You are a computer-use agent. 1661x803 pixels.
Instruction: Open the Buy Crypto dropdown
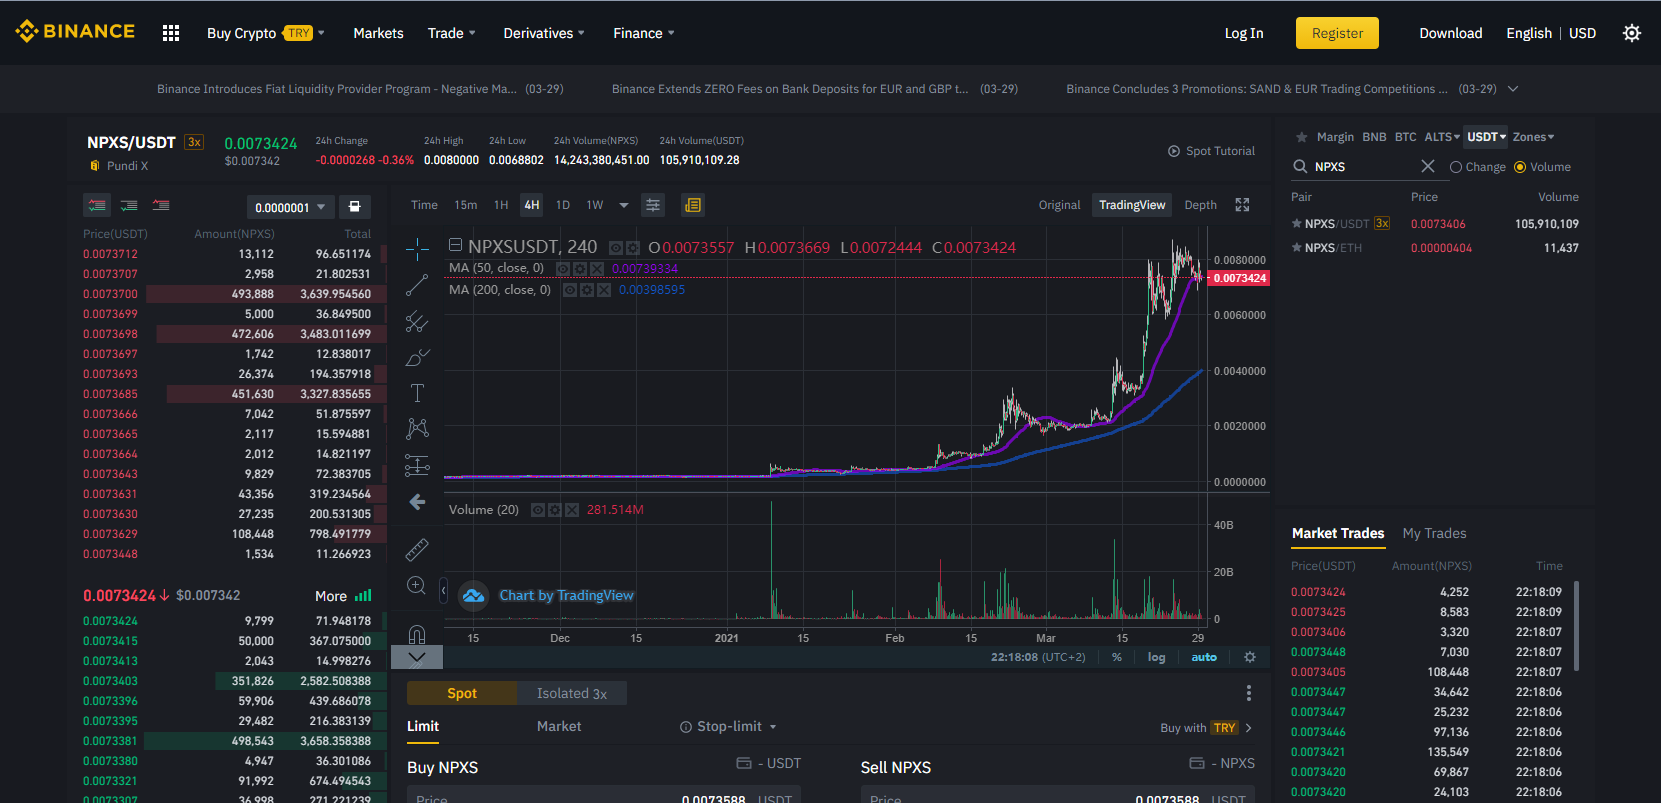tap(266, 33)
